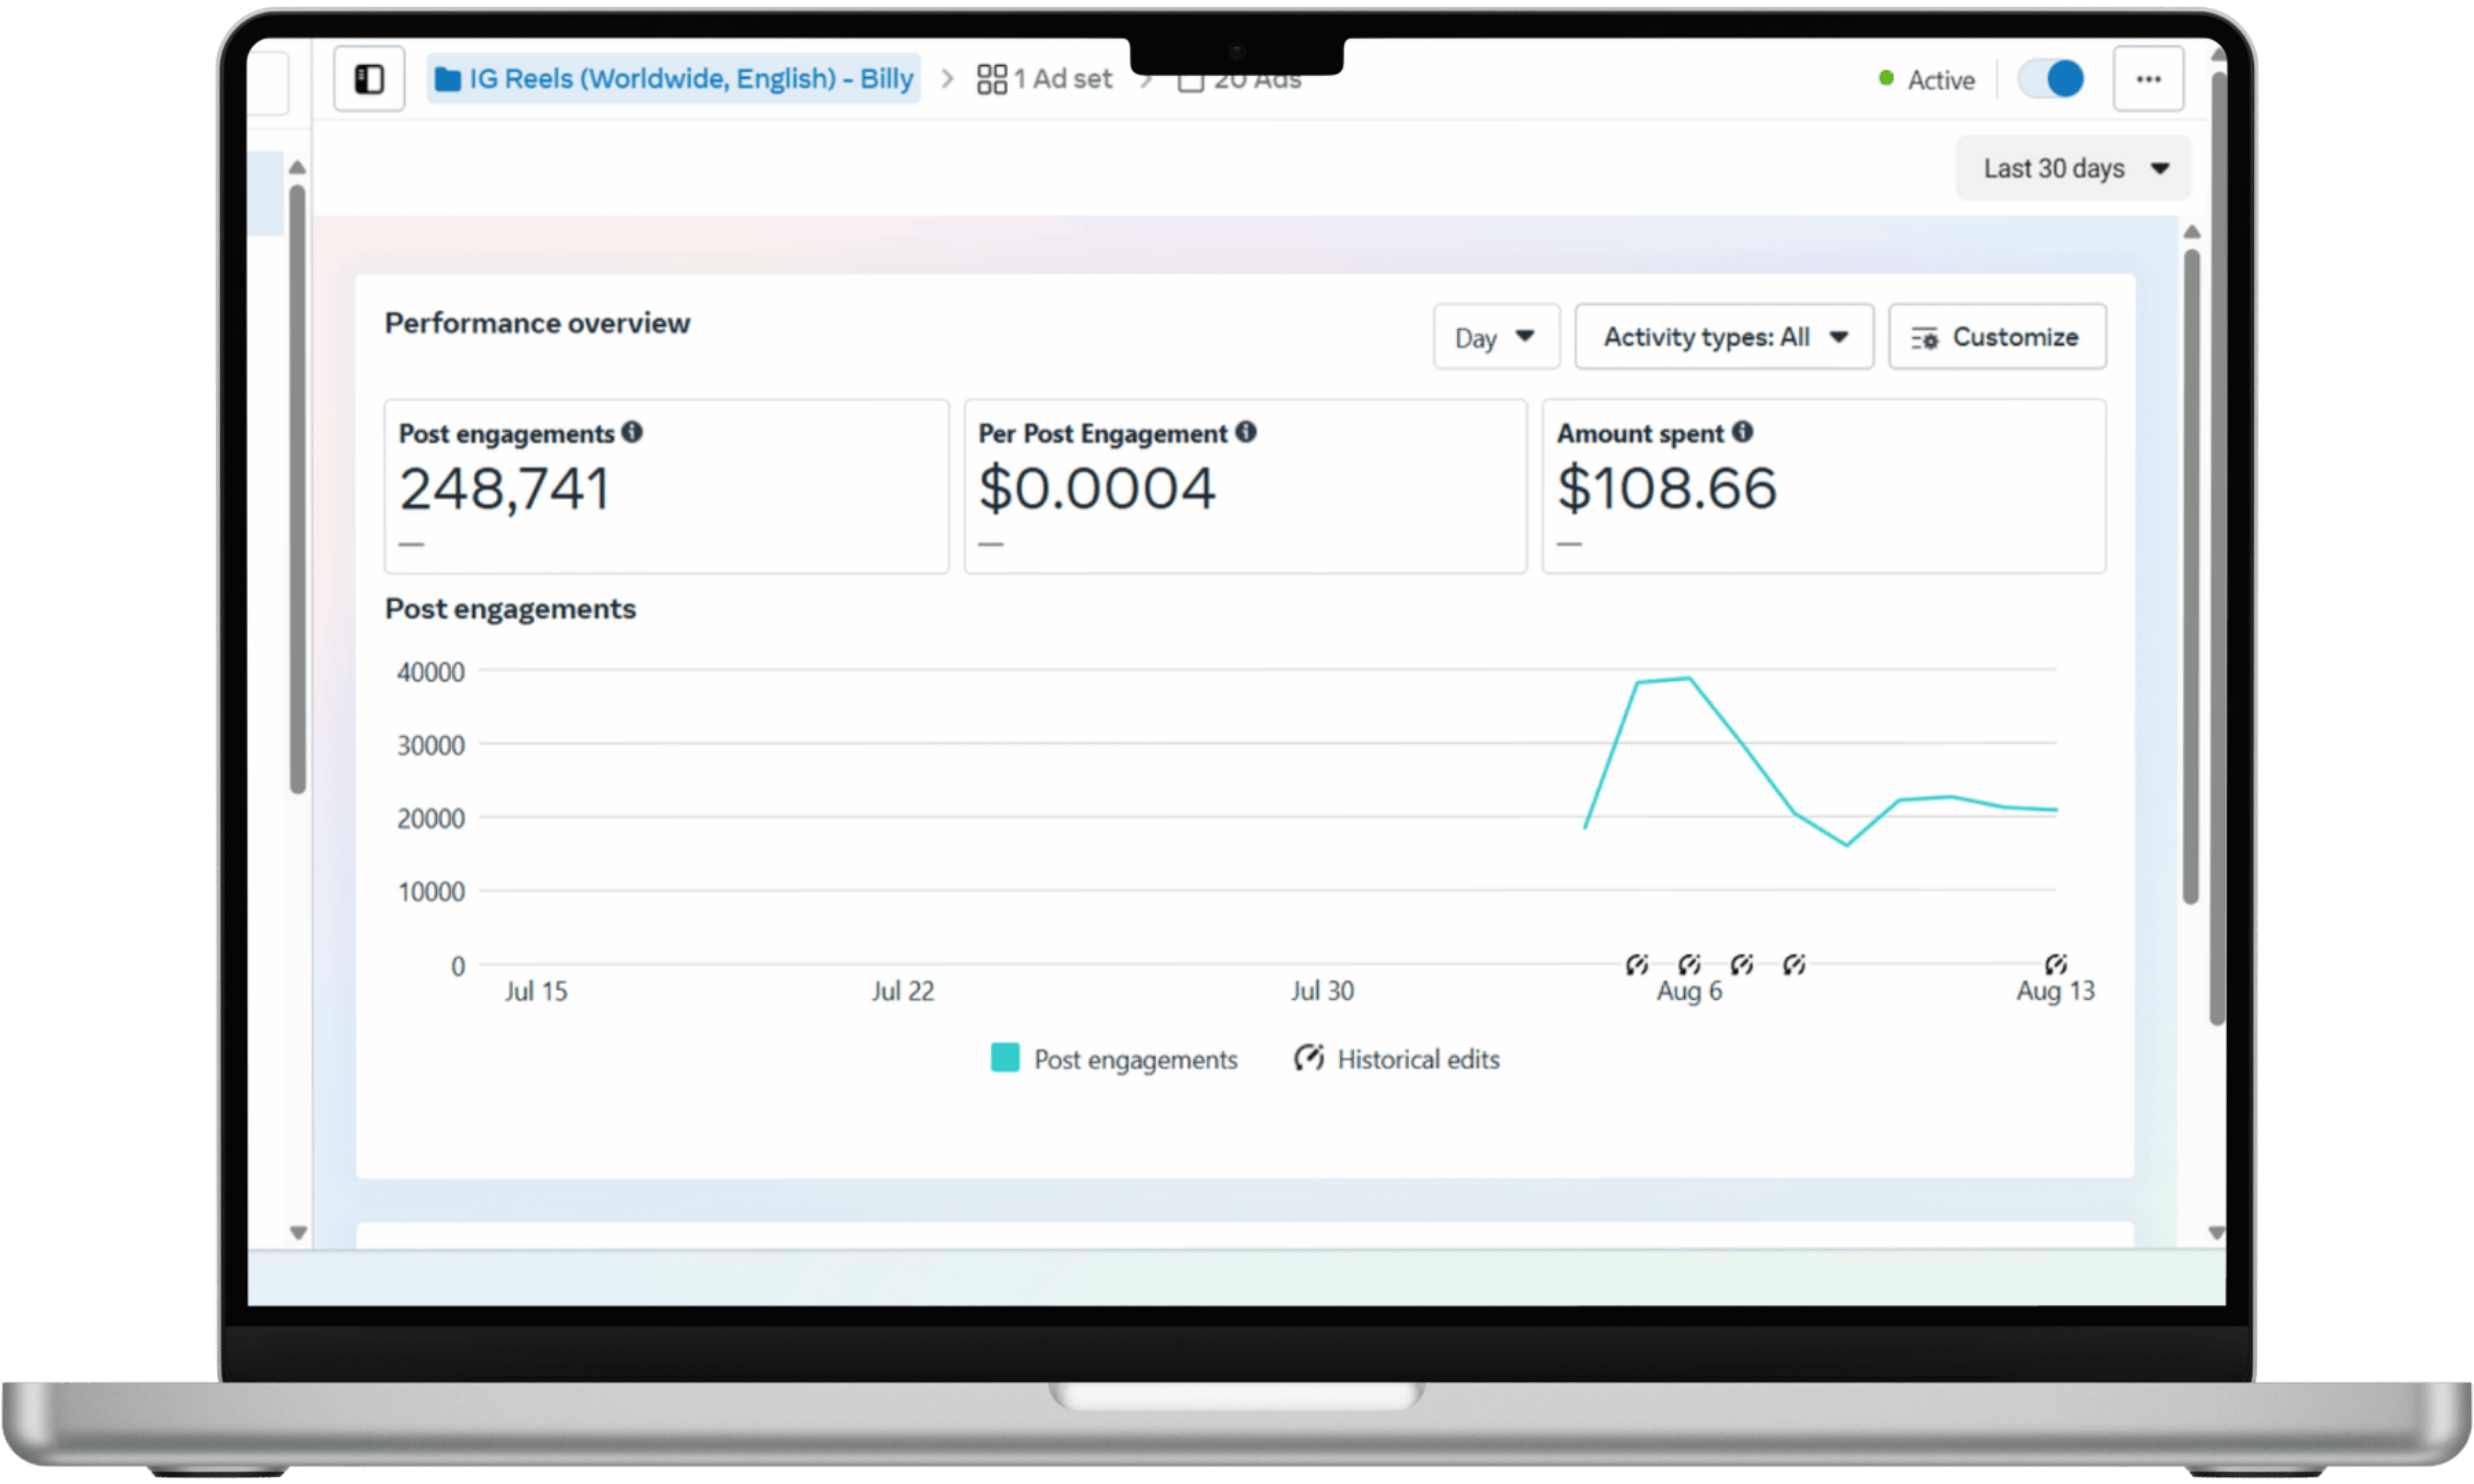Image resolution: width=2474 pixels, height=1484 pixels.
Task: Click the Historical edits legend icon
Action: 1309,1058
